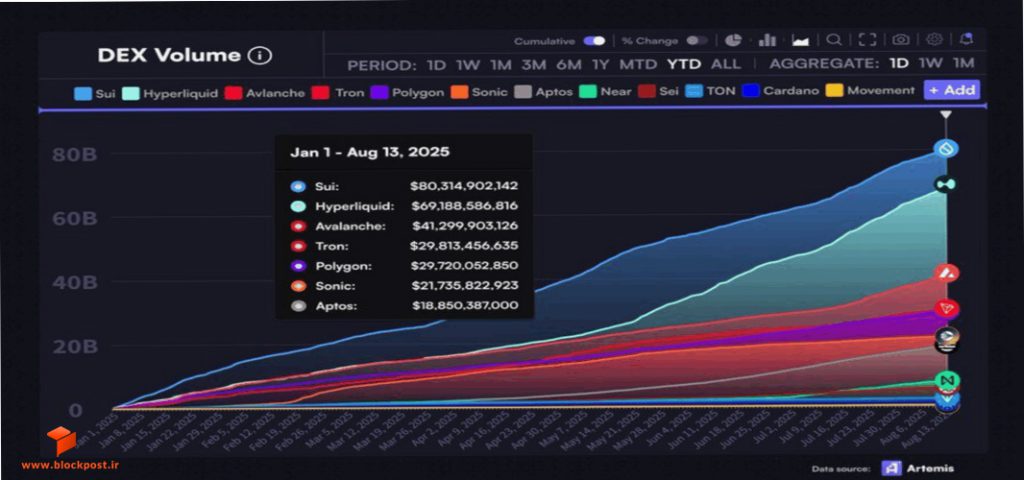Switch to pie chart view

(x=733, y=40)
